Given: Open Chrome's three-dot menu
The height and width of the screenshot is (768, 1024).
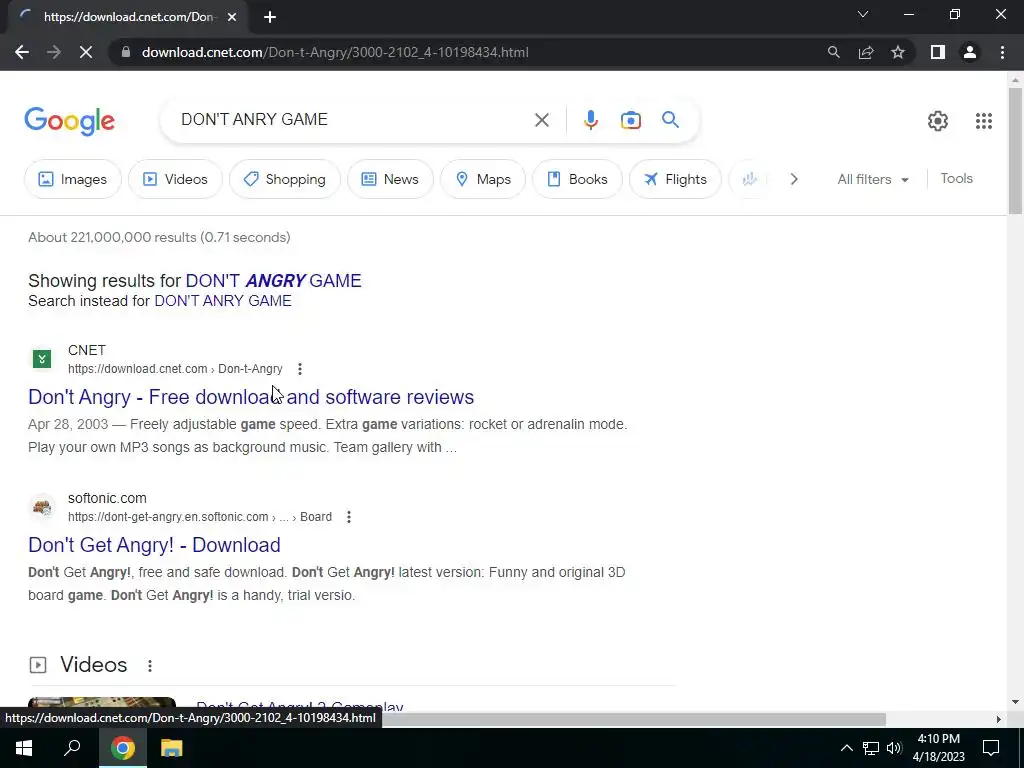Looking at the screenshot, I should (1002, 52).
